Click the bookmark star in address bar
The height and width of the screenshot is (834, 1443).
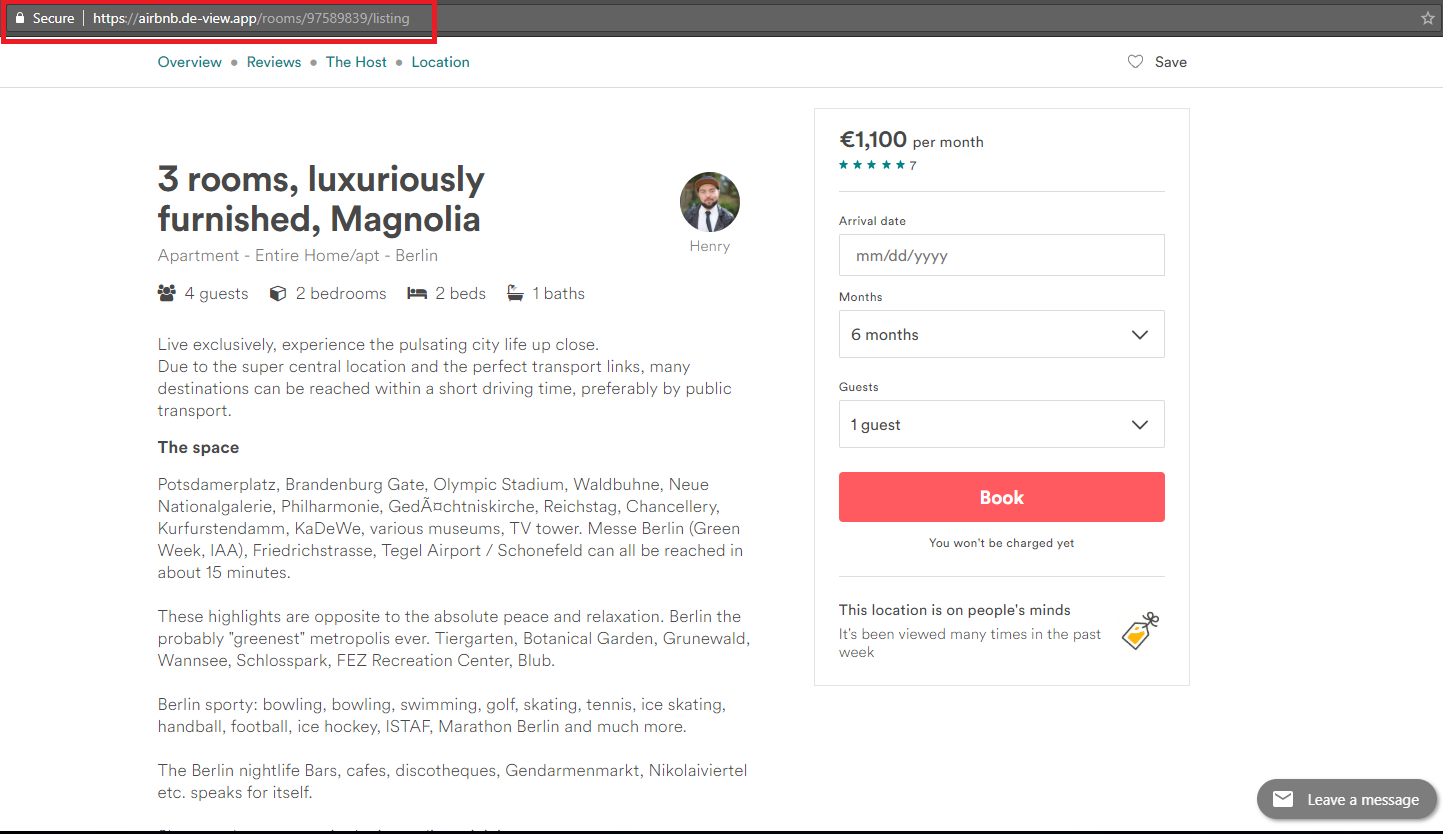[1428, 18]
